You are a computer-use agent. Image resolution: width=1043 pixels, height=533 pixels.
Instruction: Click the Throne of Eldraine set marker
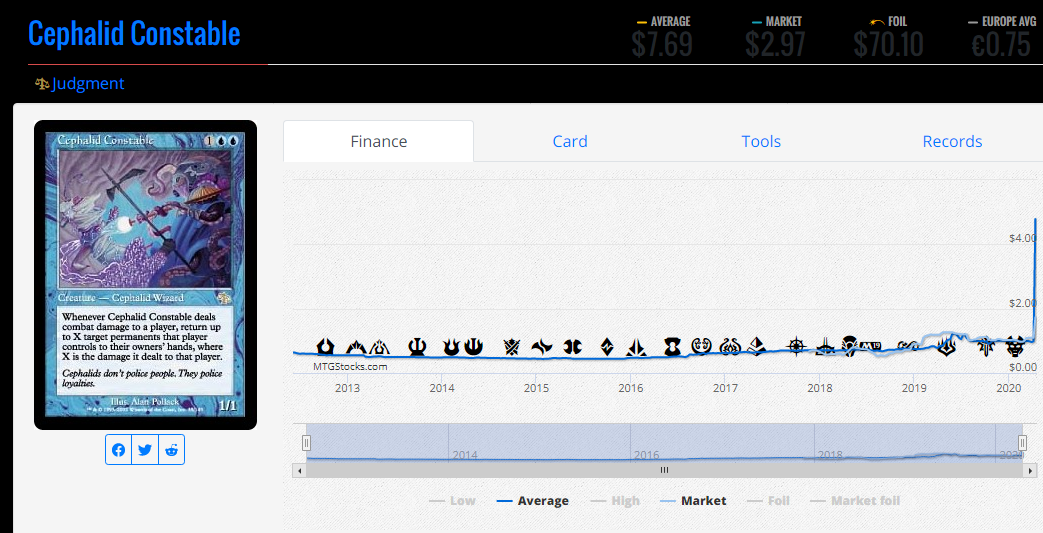coord(985,346)
